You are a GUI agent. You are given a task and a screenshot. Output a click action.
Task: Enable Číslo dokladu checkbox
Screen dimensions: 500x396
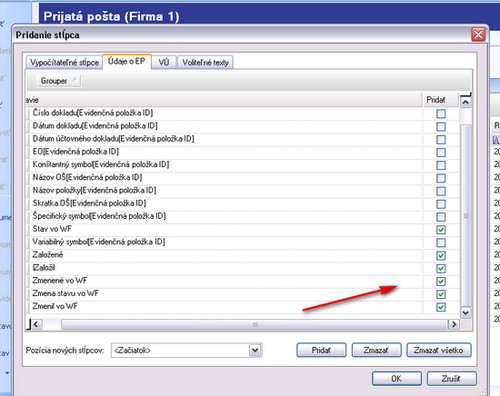click(441, 114)
